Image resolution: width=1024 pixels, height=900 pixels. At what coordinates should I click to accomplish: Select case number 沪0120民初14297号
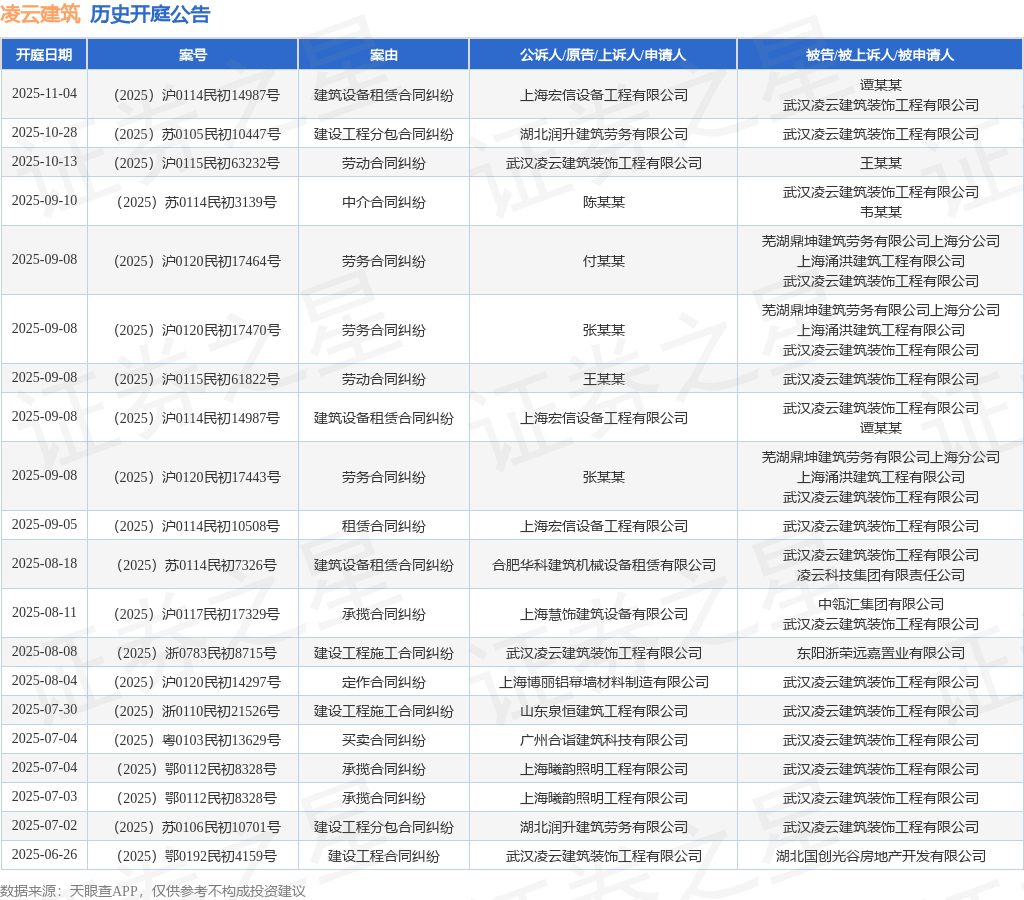click(197, 682)
